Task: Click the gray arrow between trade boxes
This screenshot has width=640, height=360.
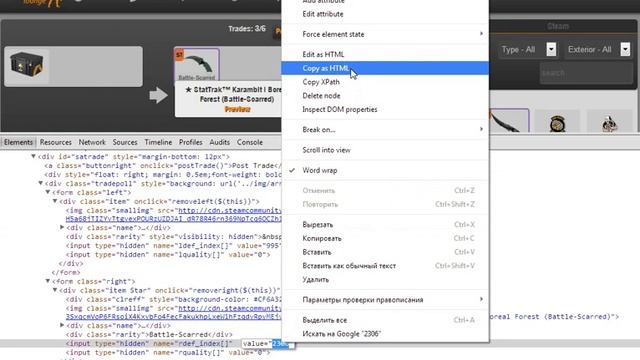Action: click(158, 96)
